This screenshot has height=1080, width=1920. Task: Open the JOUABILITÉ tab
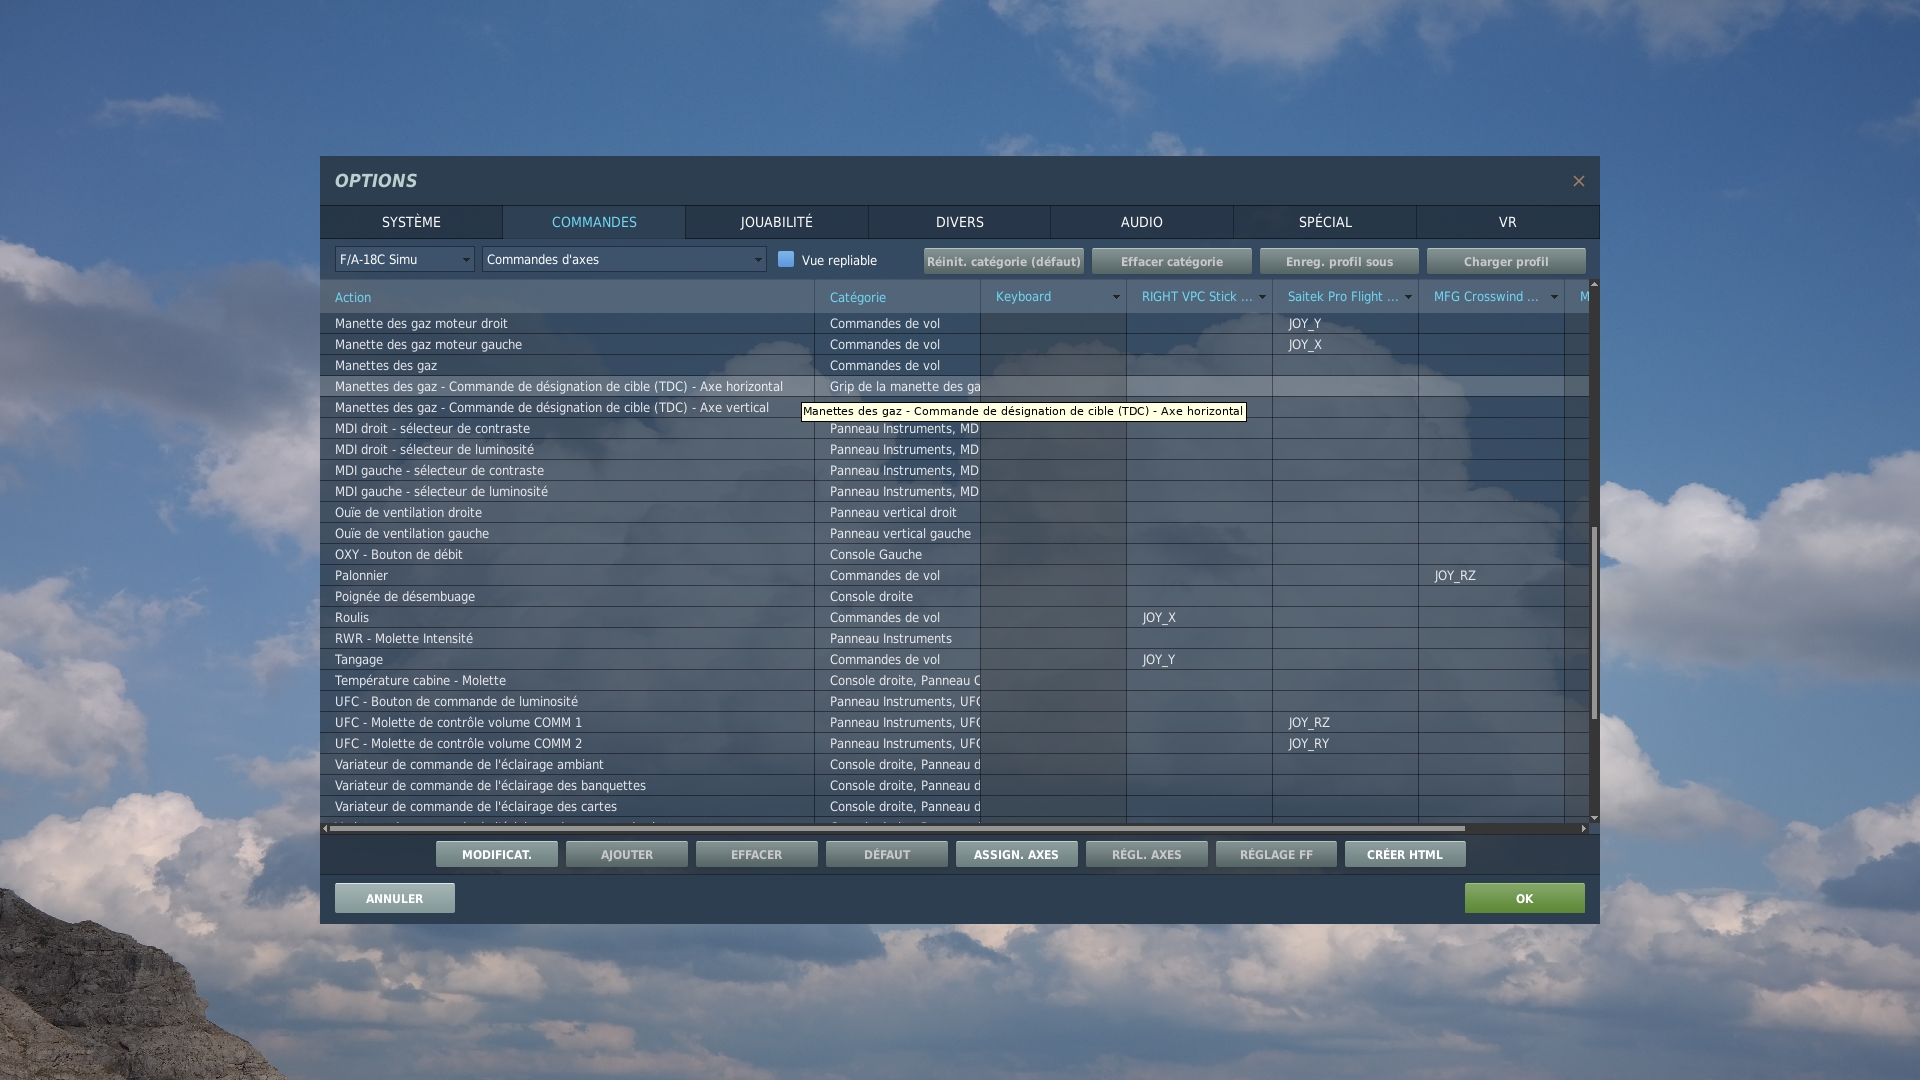tap(776, 222)
